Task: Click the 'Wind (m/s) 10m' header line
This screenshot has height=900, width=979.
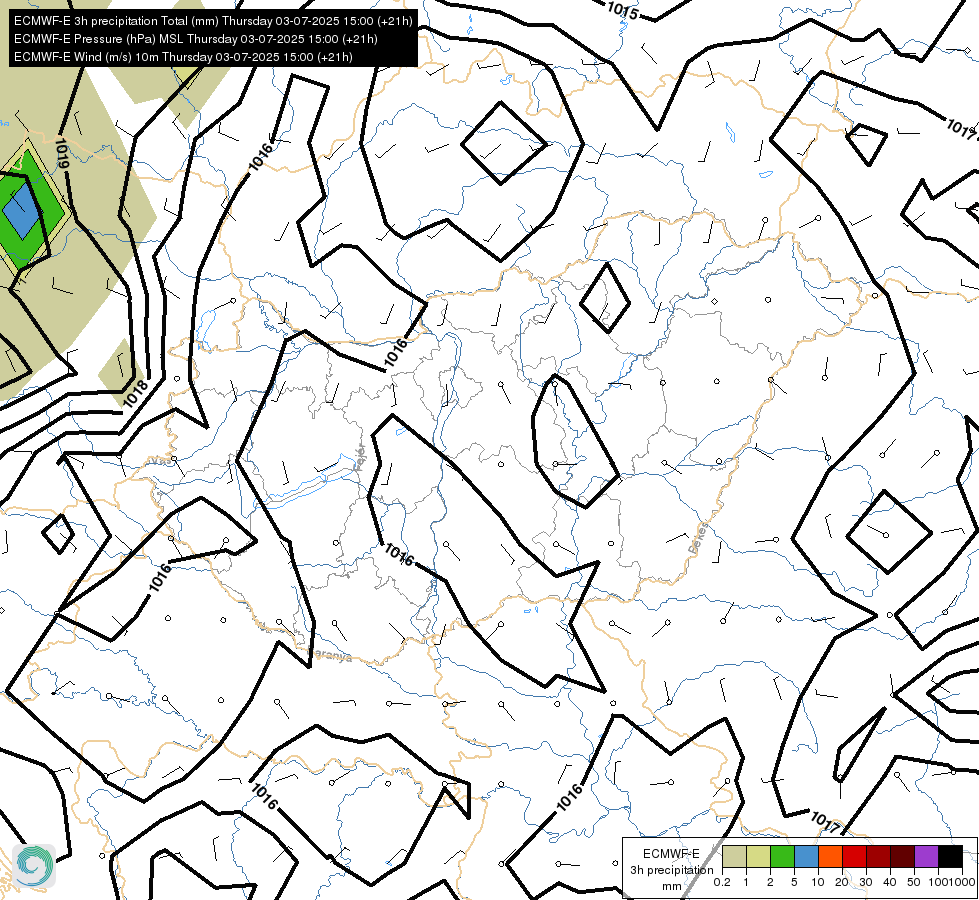Action: tap(183, 57)
